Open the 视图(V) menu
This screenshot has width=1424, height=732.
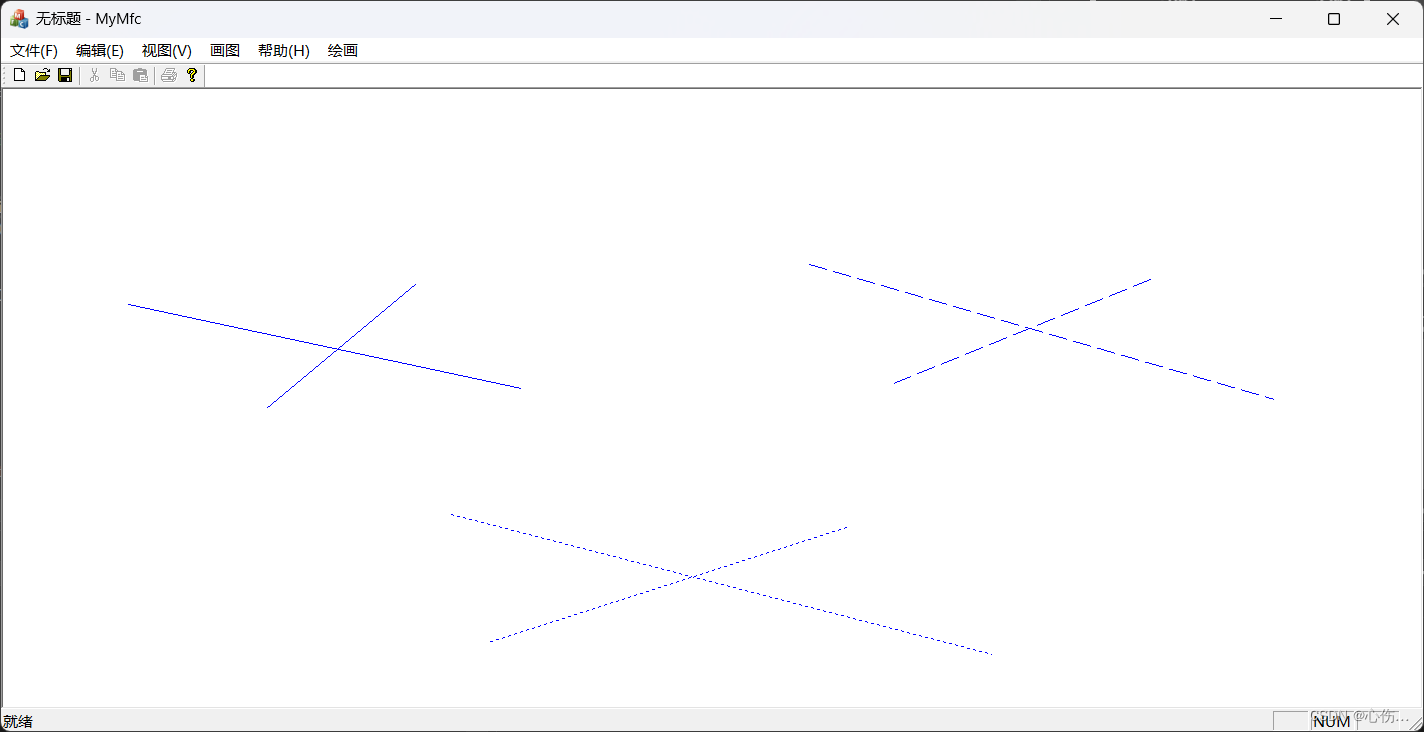167,51
